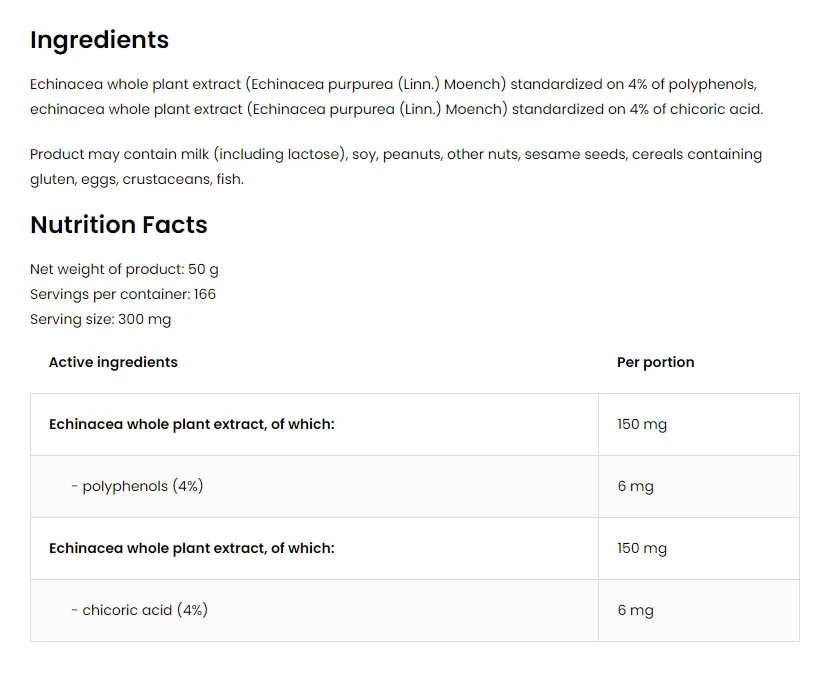Select the 'Net weight of product: 50 g' line
Image resolution: width=835 pixels, height=674 pixels.
coord(124,269)
